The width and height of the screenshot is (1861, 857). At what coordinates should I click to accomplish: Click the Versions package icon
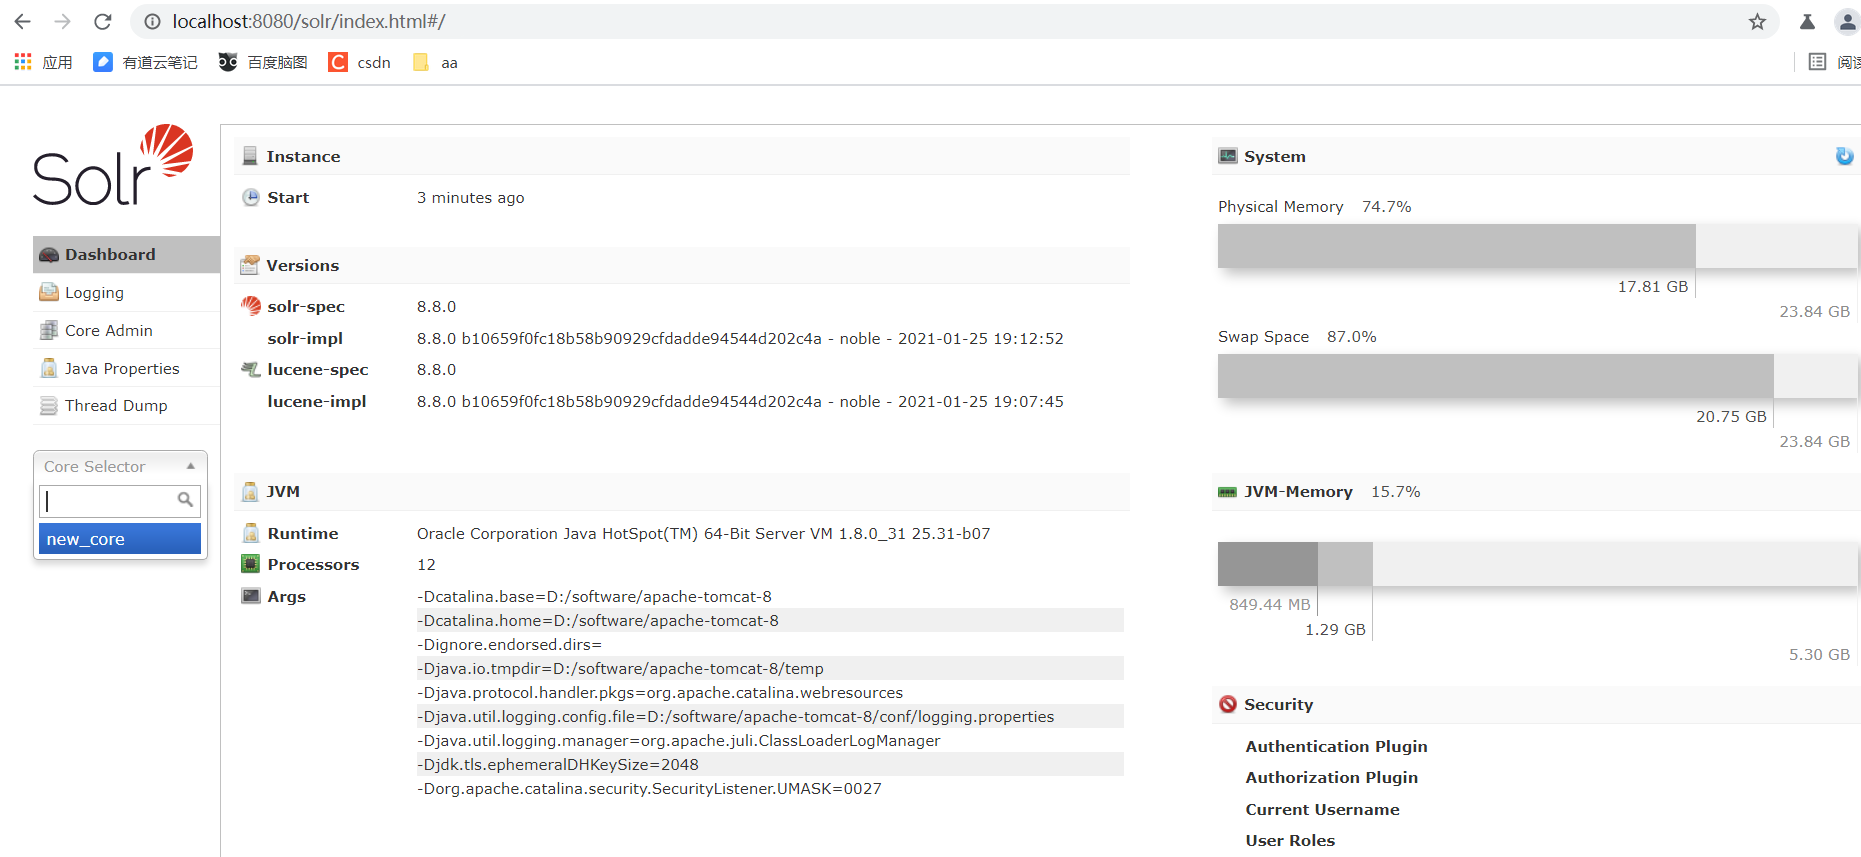[x=250, y=265]
